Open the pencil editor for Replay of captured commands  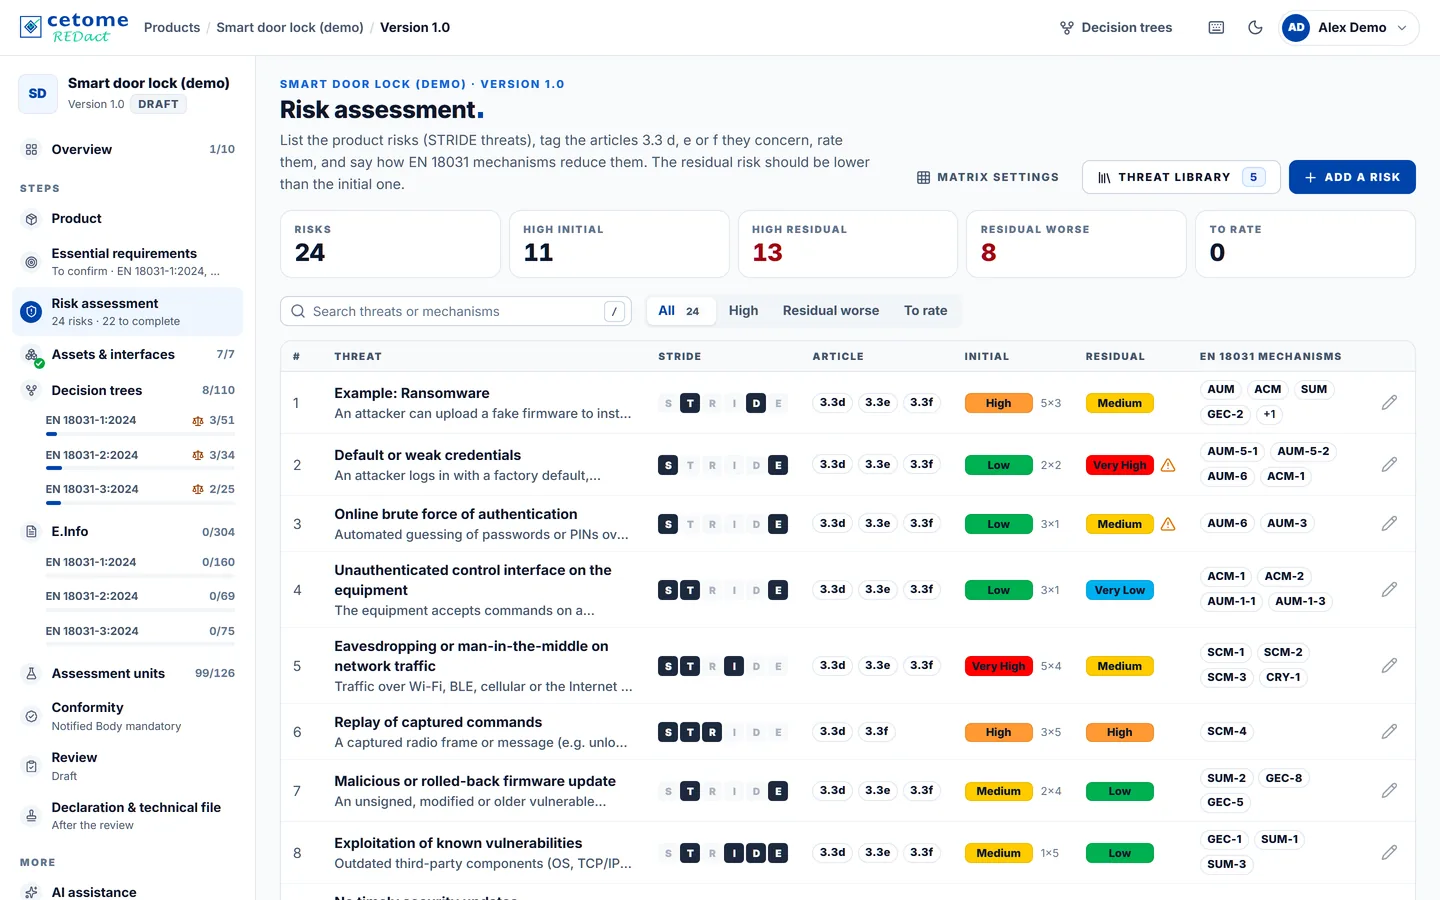tap(1389, 732)
